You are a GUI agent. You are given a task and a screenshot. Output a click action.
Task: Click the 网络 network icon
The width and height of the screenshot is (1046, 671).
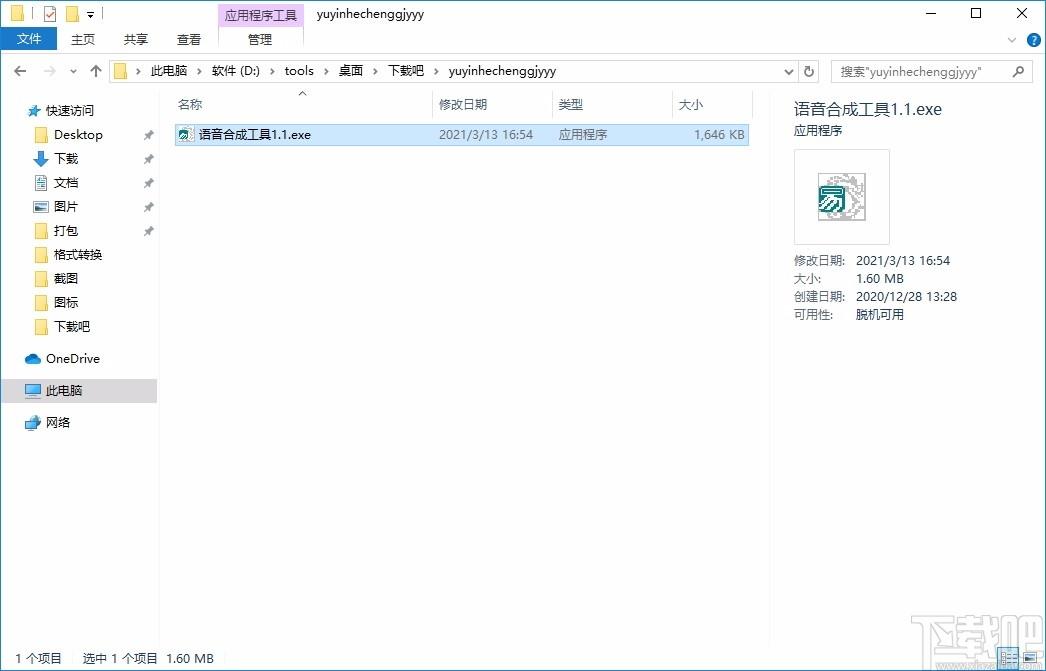(x=33, y=423)
